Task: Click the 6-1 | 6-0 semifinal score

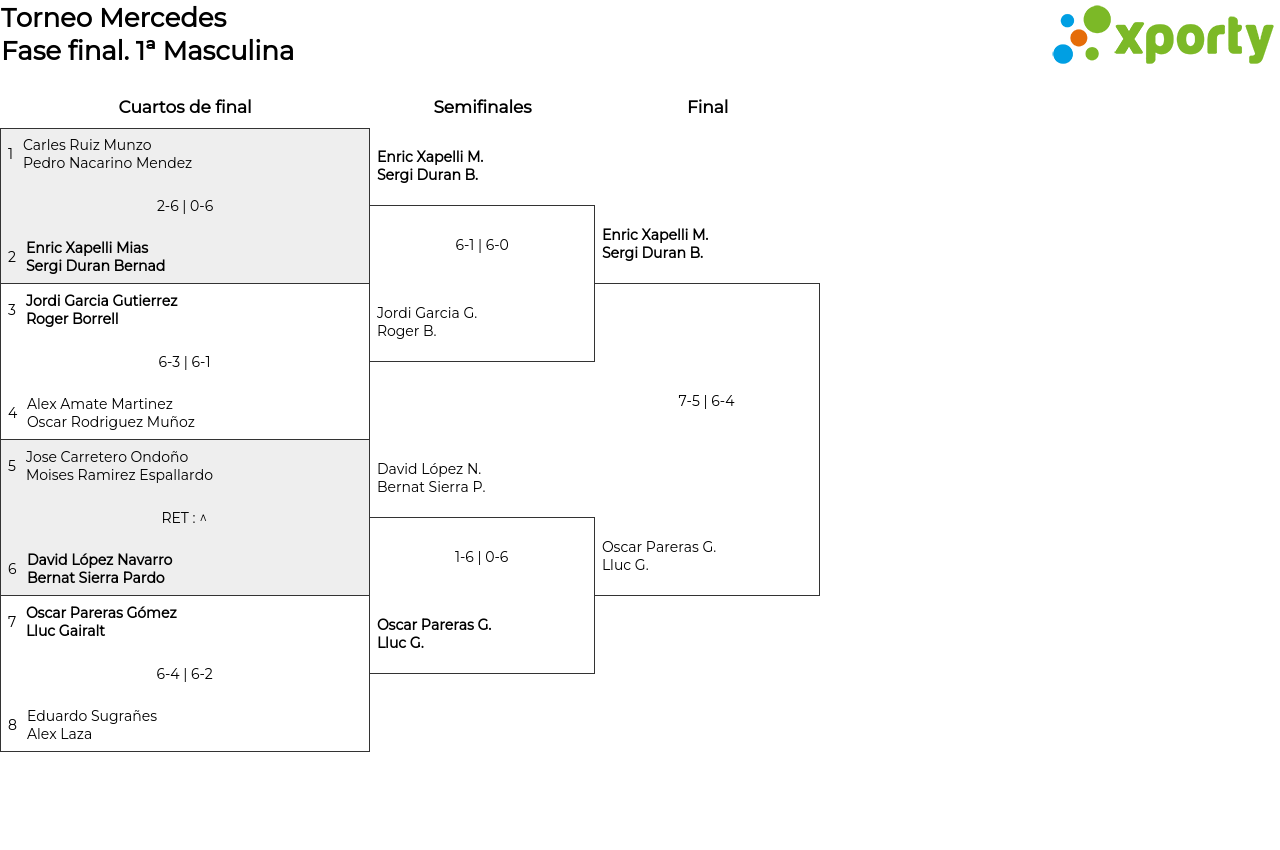Action: (x=482, y=245)
